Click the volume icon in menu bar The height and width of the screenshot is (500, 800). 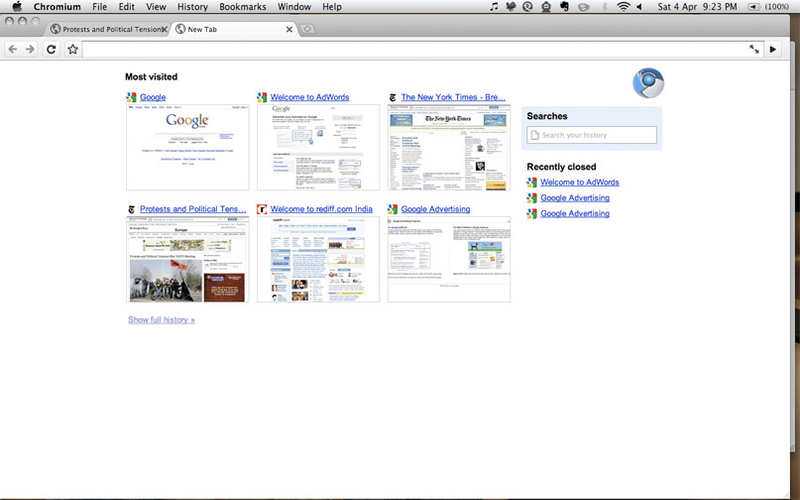[639, 7]
